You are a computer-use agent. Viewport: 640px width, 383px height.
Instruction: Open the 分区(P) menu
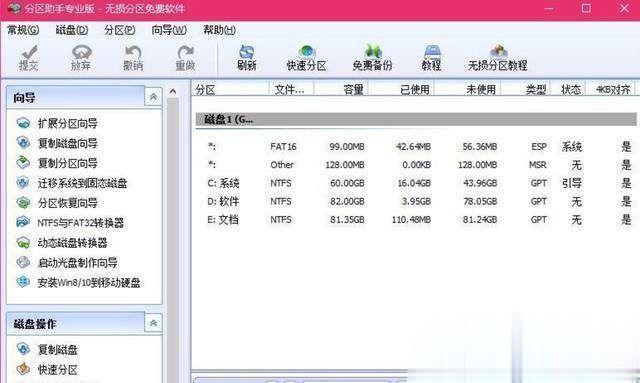point(120,30)
